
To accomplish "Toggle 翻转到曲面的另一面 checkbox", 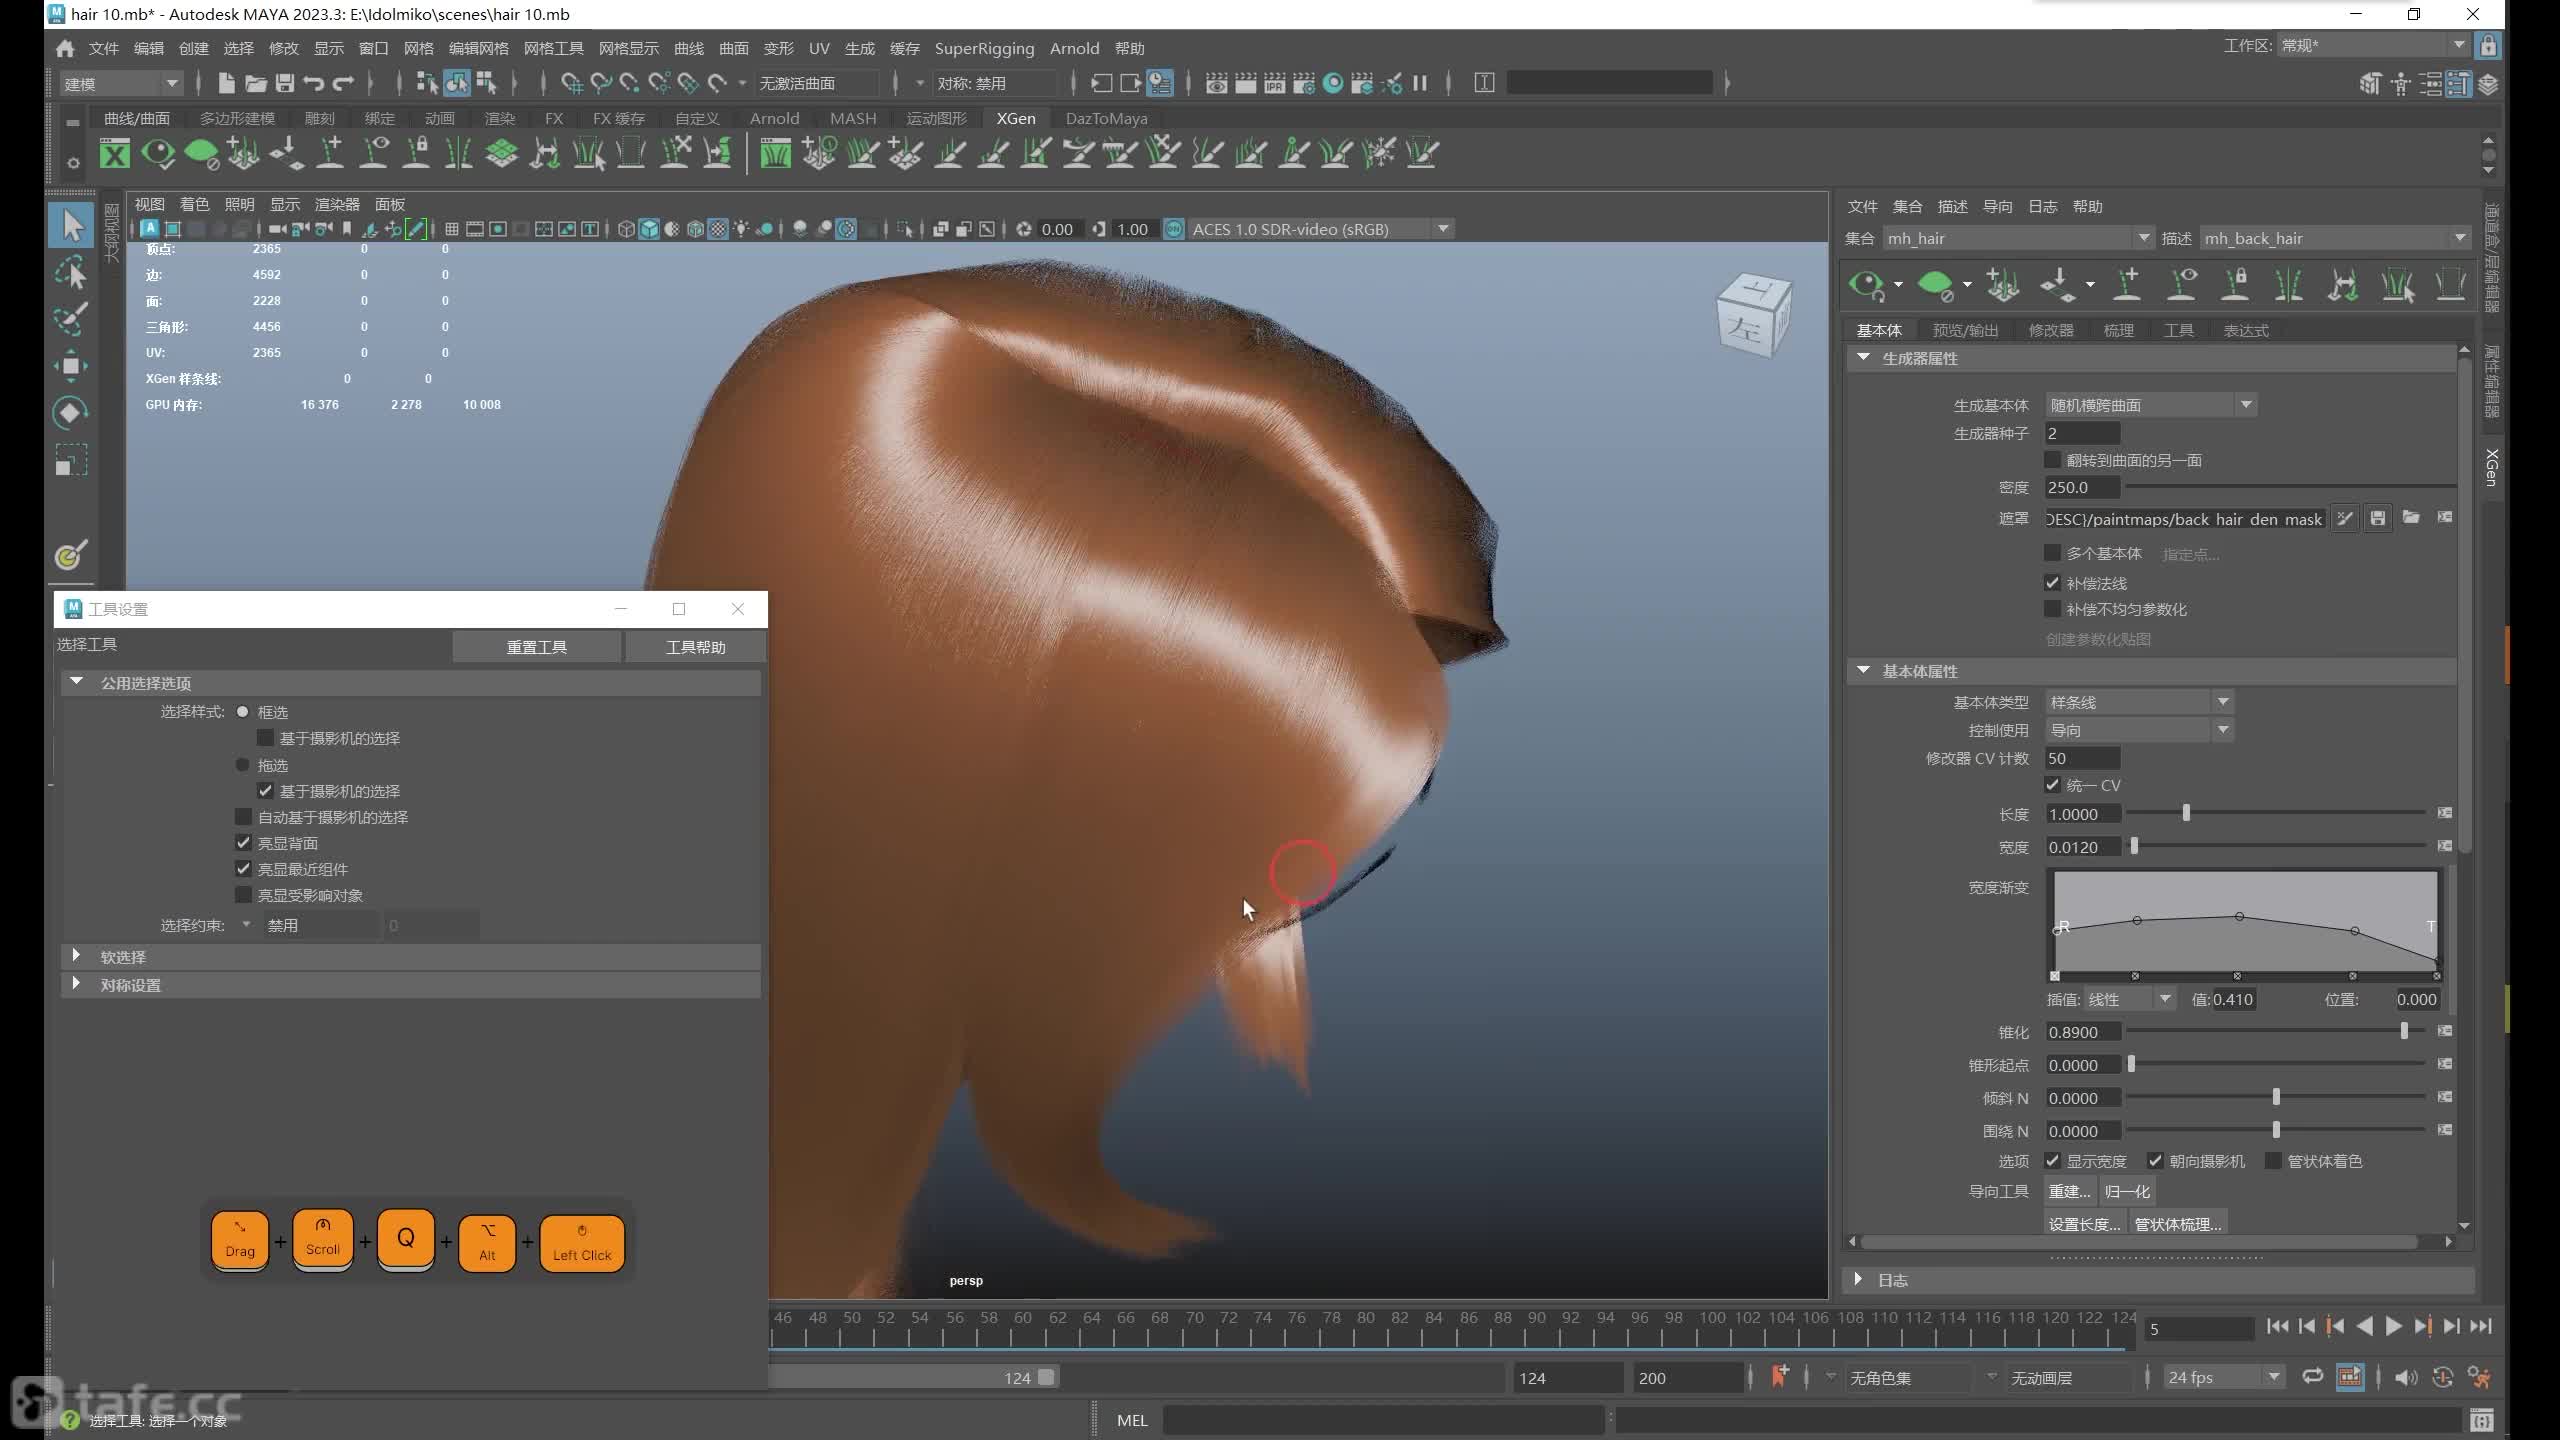I will tap(2053, 460).
